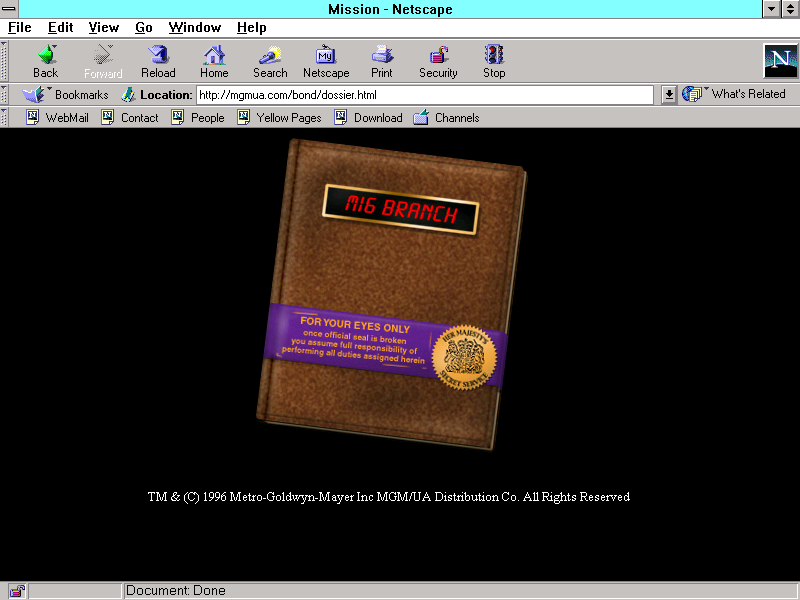800x600 pixels.
Task: Click the security padlock in the status bar
Action: point(17,591)
